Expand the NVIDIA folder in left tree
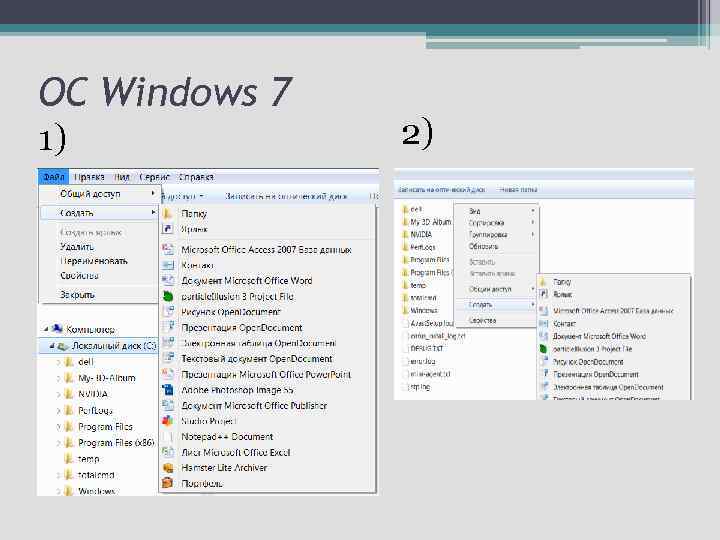The height and width of the screenshot is (540, 720). point(58,394)
